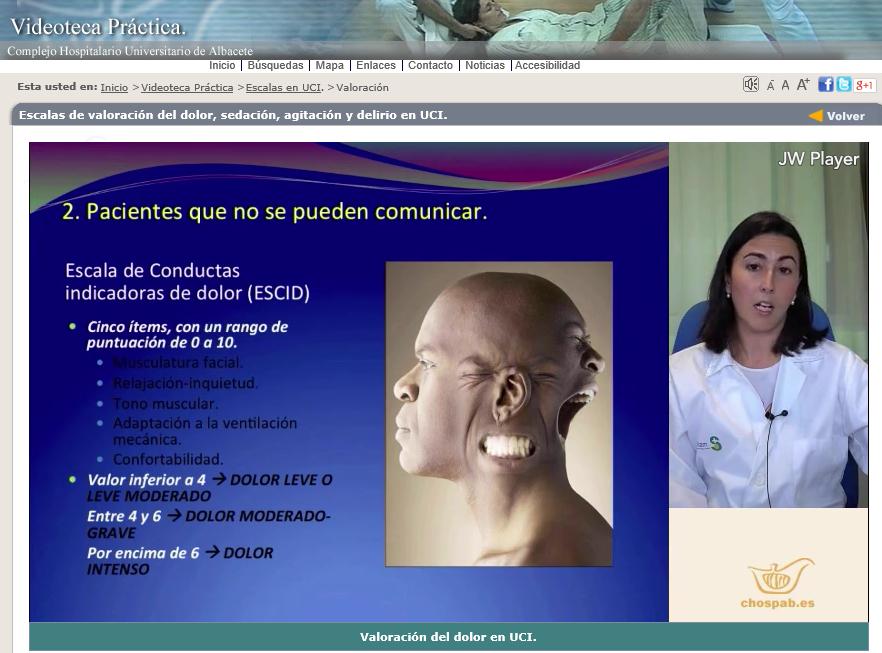This screenshot has height=653, width=882.
Task: Open the Enlaces menu item
Action: (376, 66)
